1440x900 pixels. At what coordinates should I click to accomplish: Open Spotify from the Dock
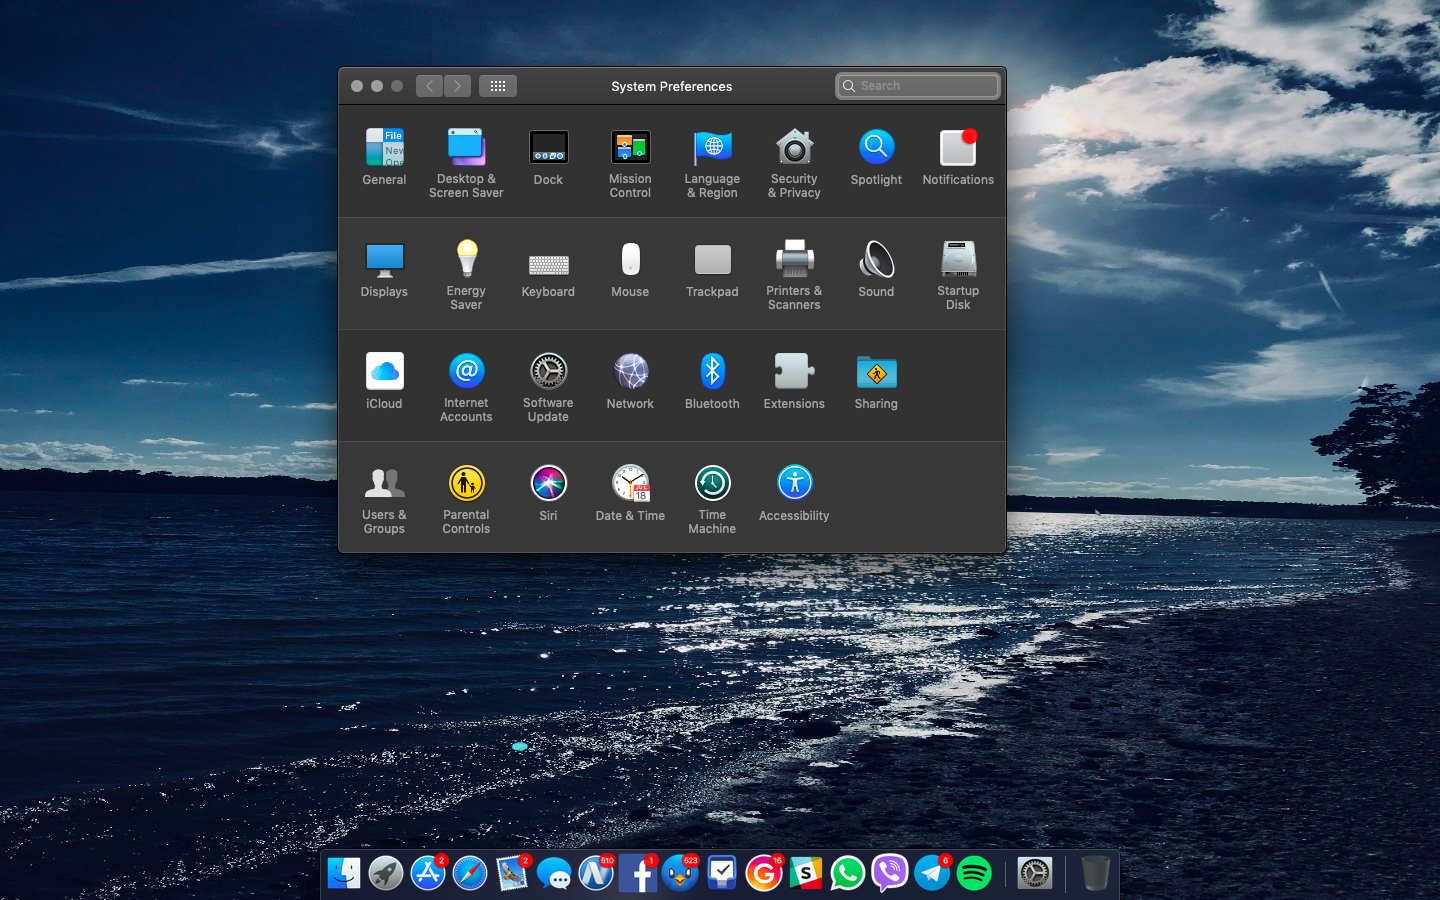pyautogui.click(x=974, y=873)
